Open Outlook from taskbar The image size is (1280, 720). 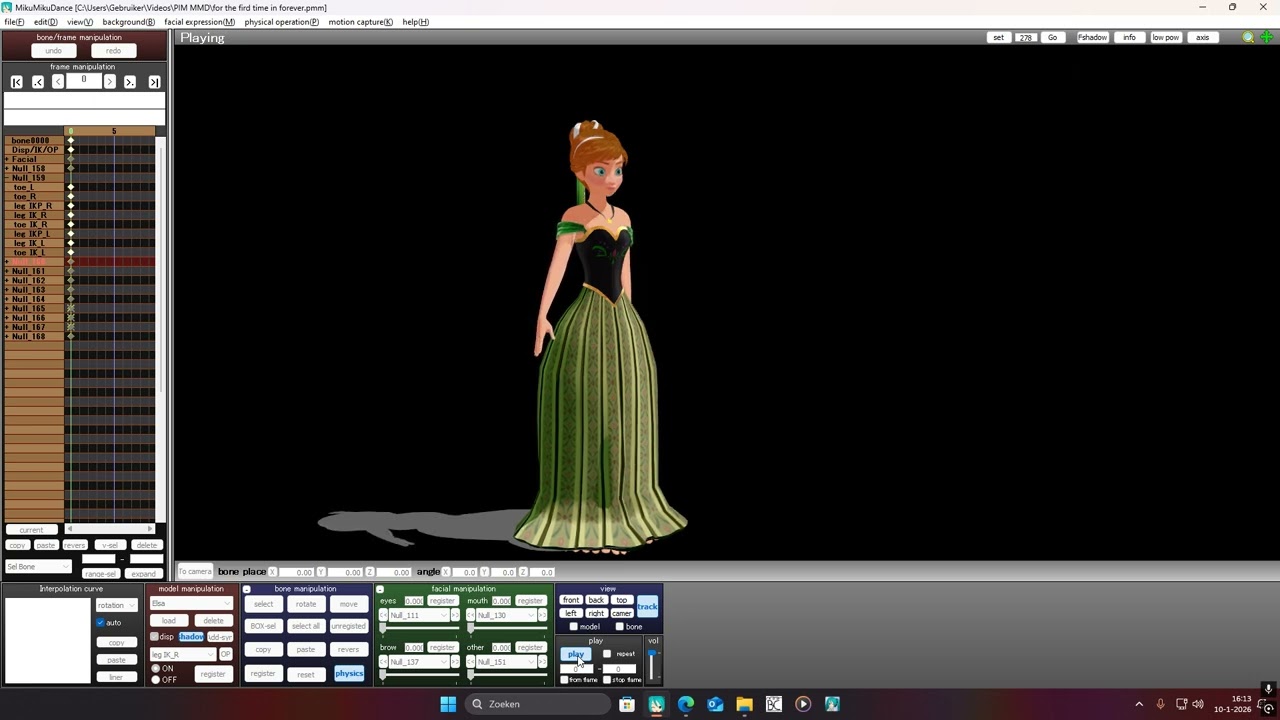715,704
